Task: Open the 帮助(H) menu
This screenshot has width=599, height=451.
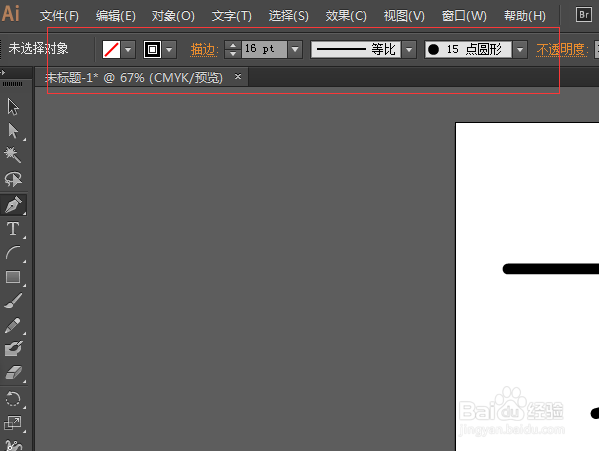Action: click(x=525, y=16)
